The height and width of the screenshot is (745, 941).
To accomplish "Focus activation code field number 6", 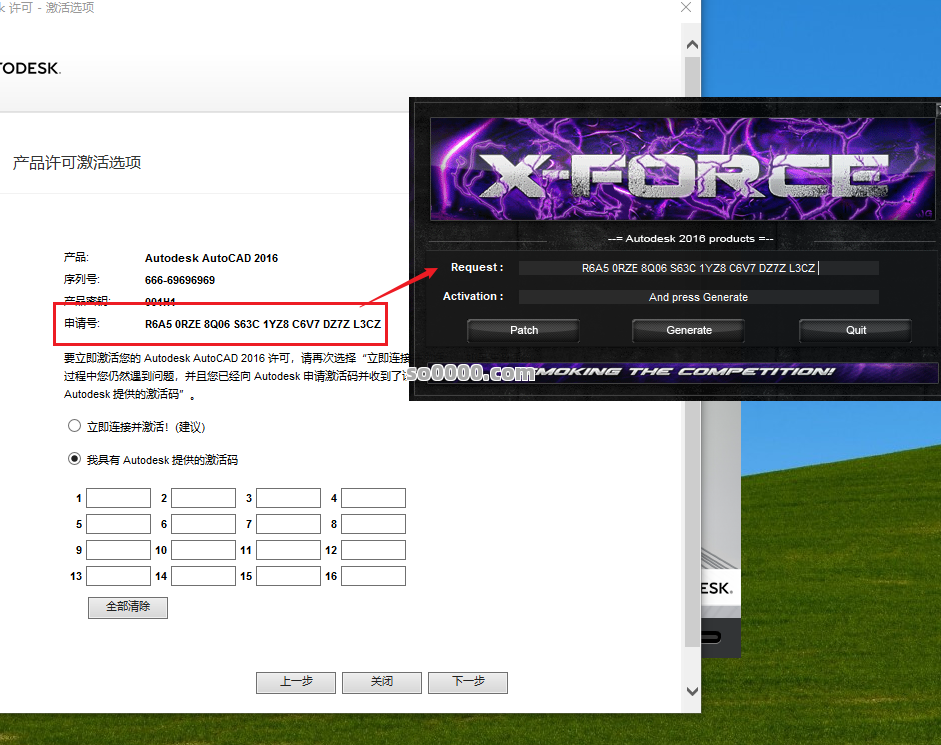I will click(203, 524).
